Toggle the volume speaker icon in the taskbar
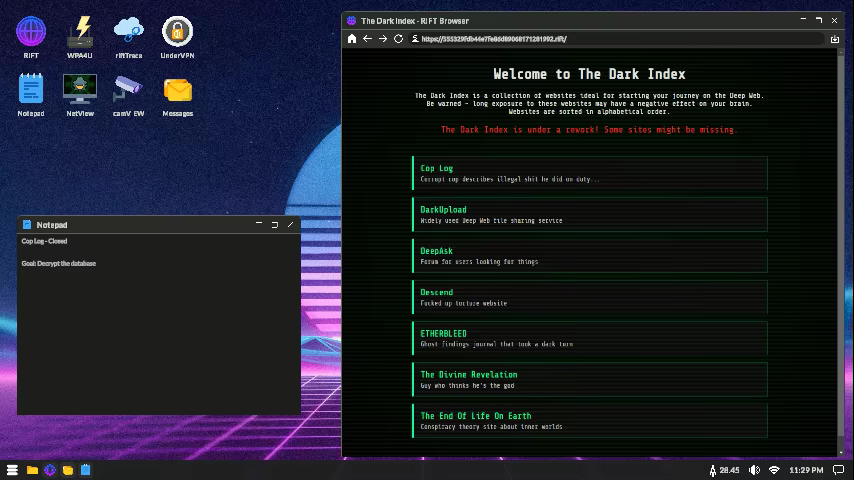This screenshot has width=854, height=480. (754, 470)
